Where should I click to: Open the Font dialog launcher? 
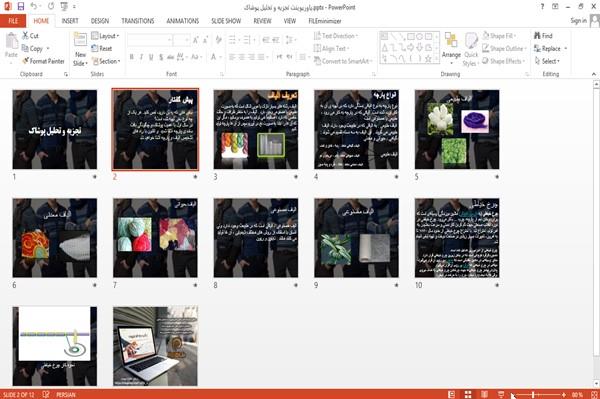click(x=221, y=74)
